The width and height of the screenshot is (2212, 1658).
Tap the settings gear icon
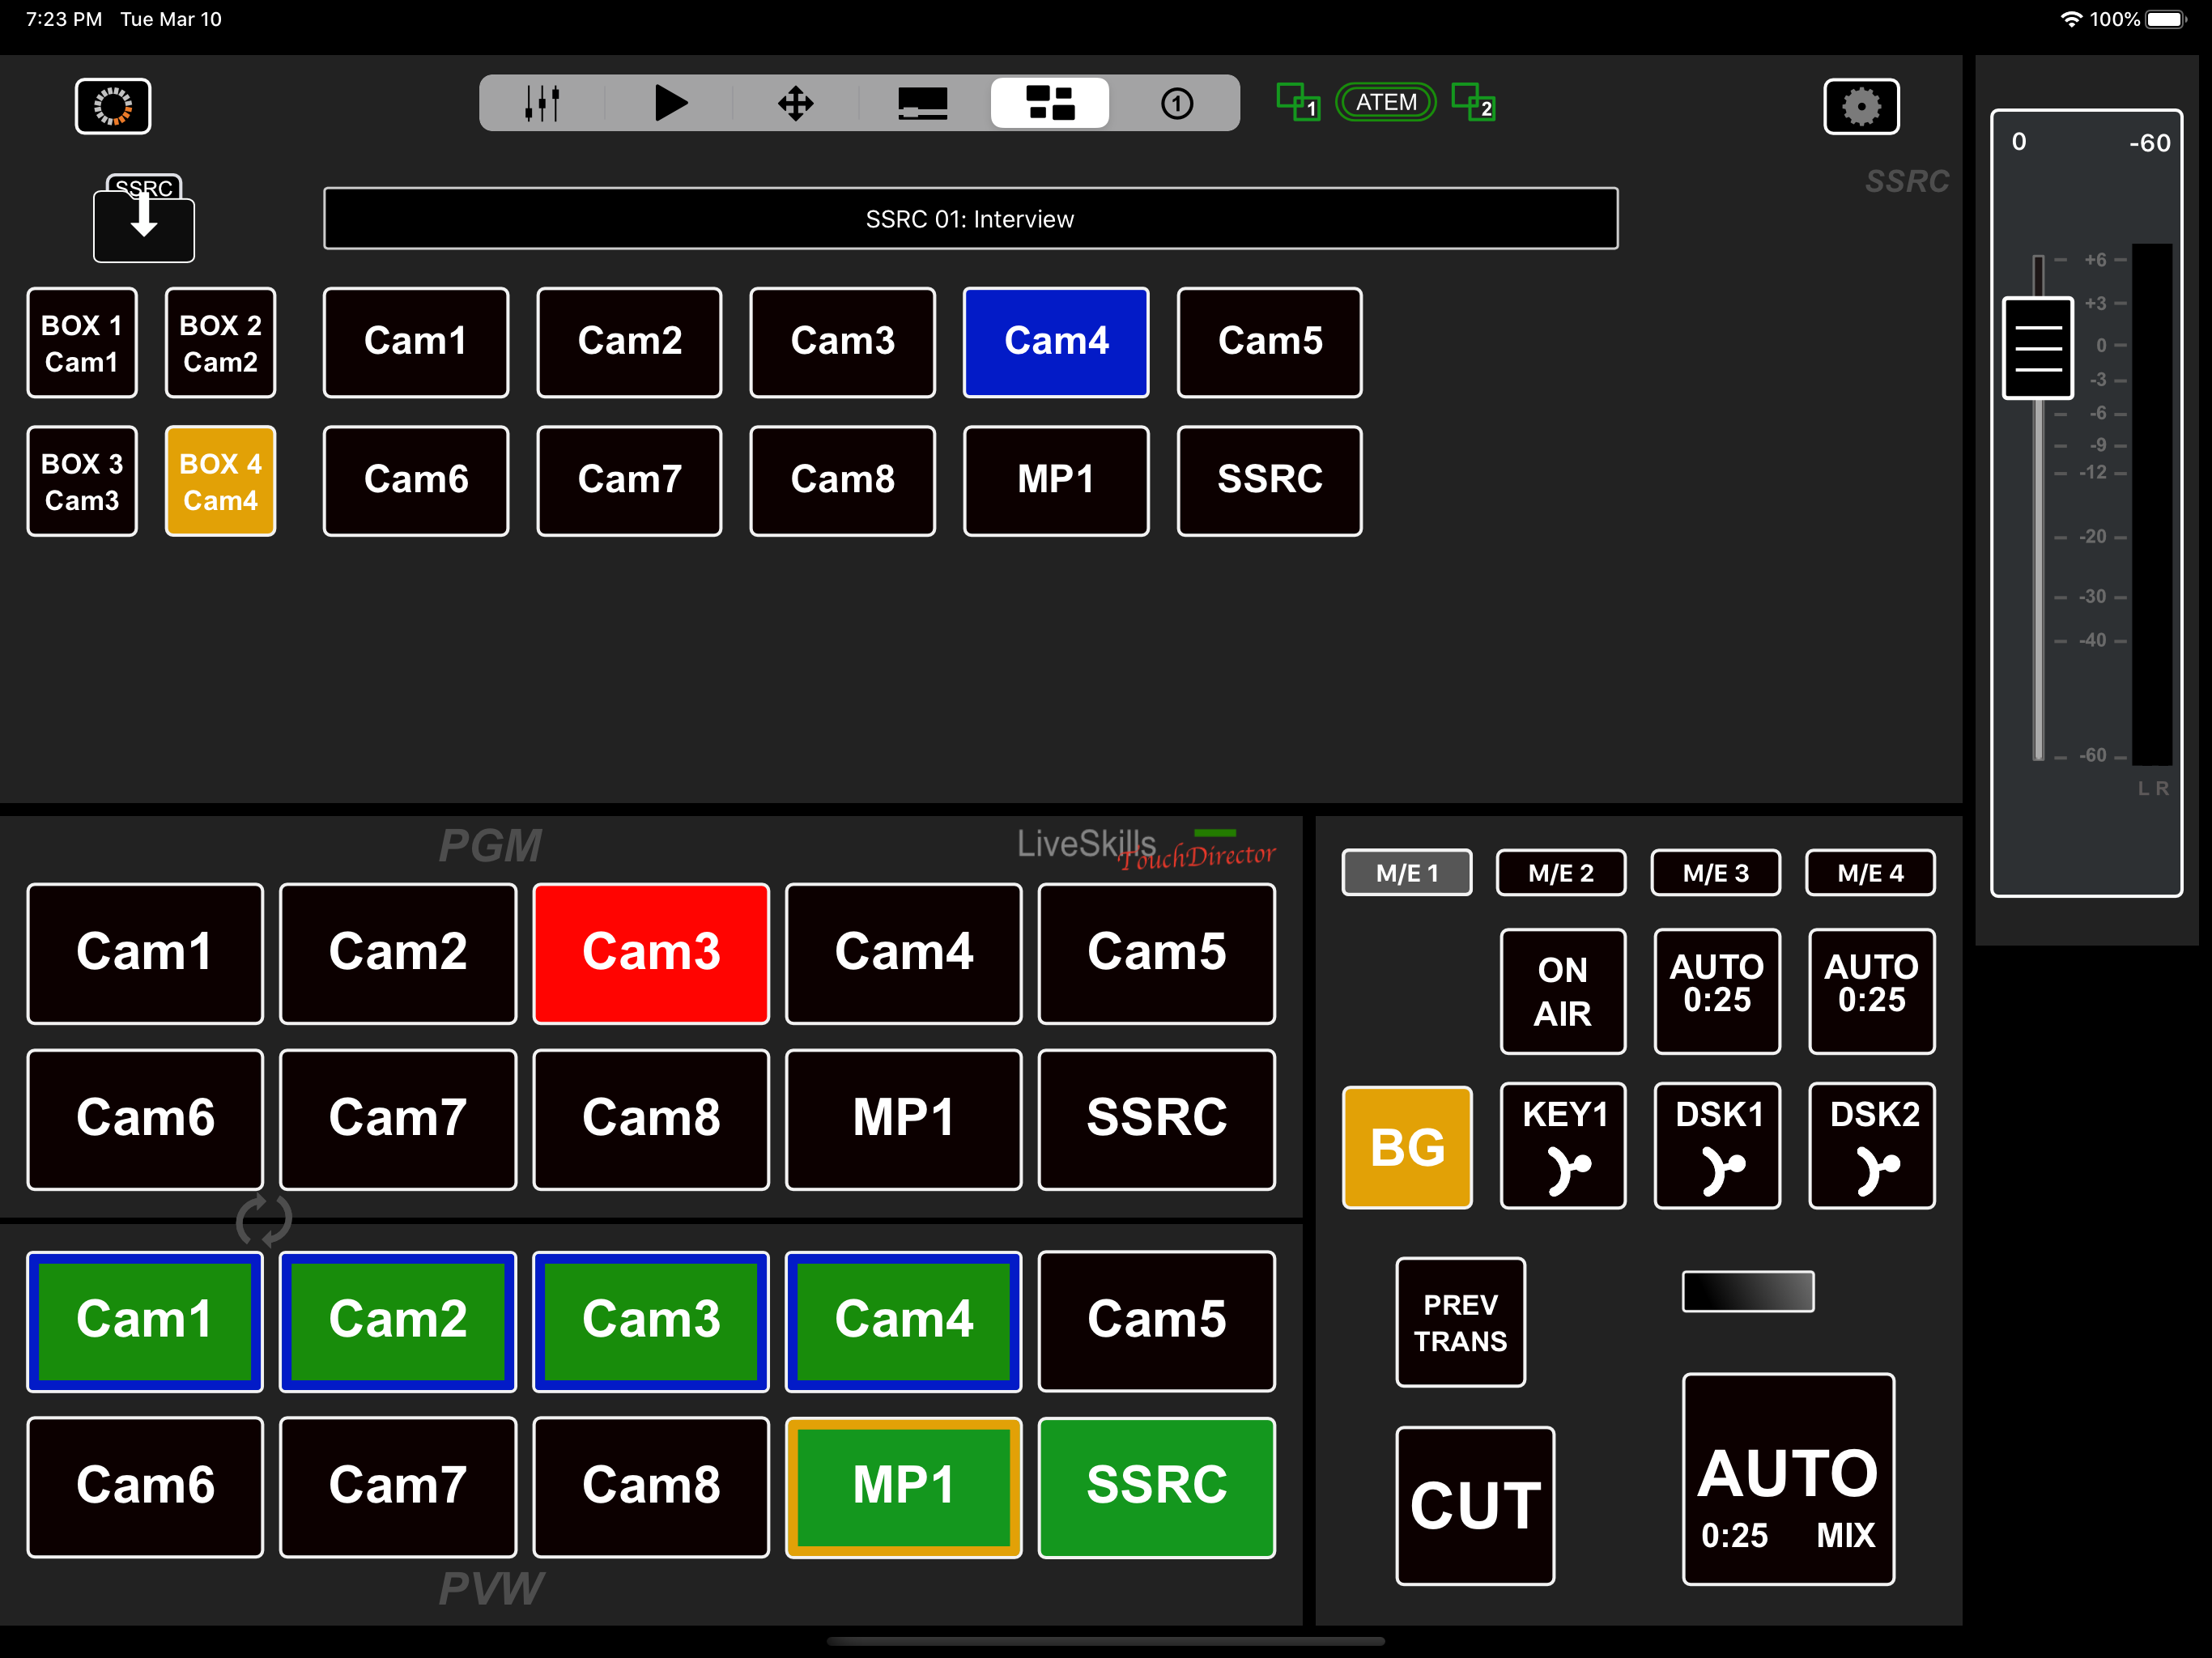point(1860,106)
